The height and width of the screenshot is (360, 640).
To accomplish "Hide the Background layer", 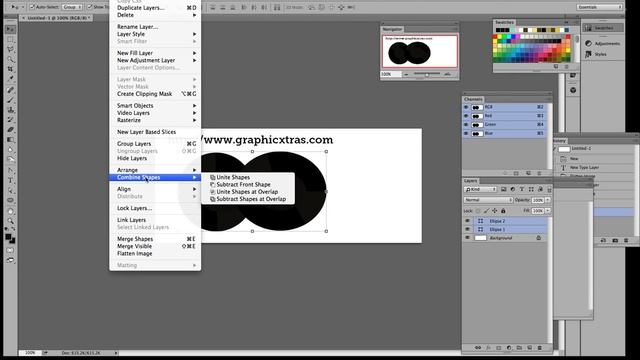I will pos(467,238).
